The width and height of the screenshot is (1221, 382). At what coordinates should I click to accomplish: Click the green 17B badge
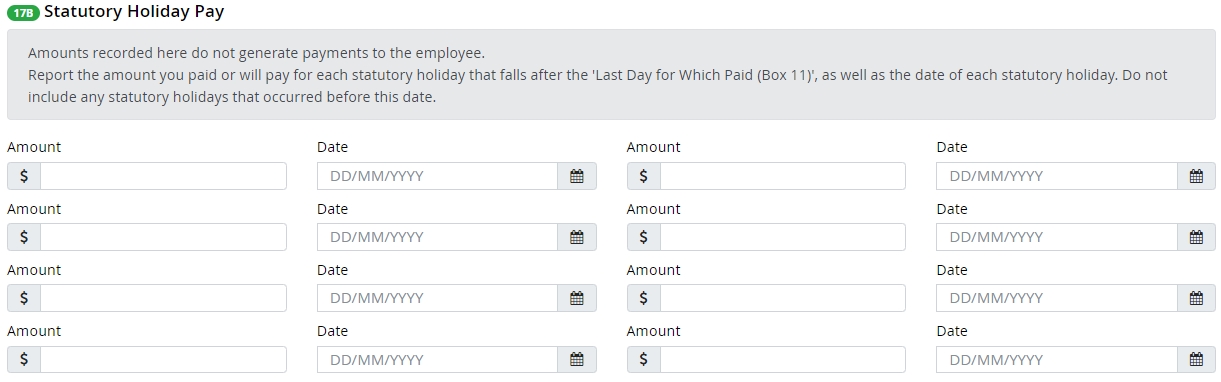pos(23,13)
